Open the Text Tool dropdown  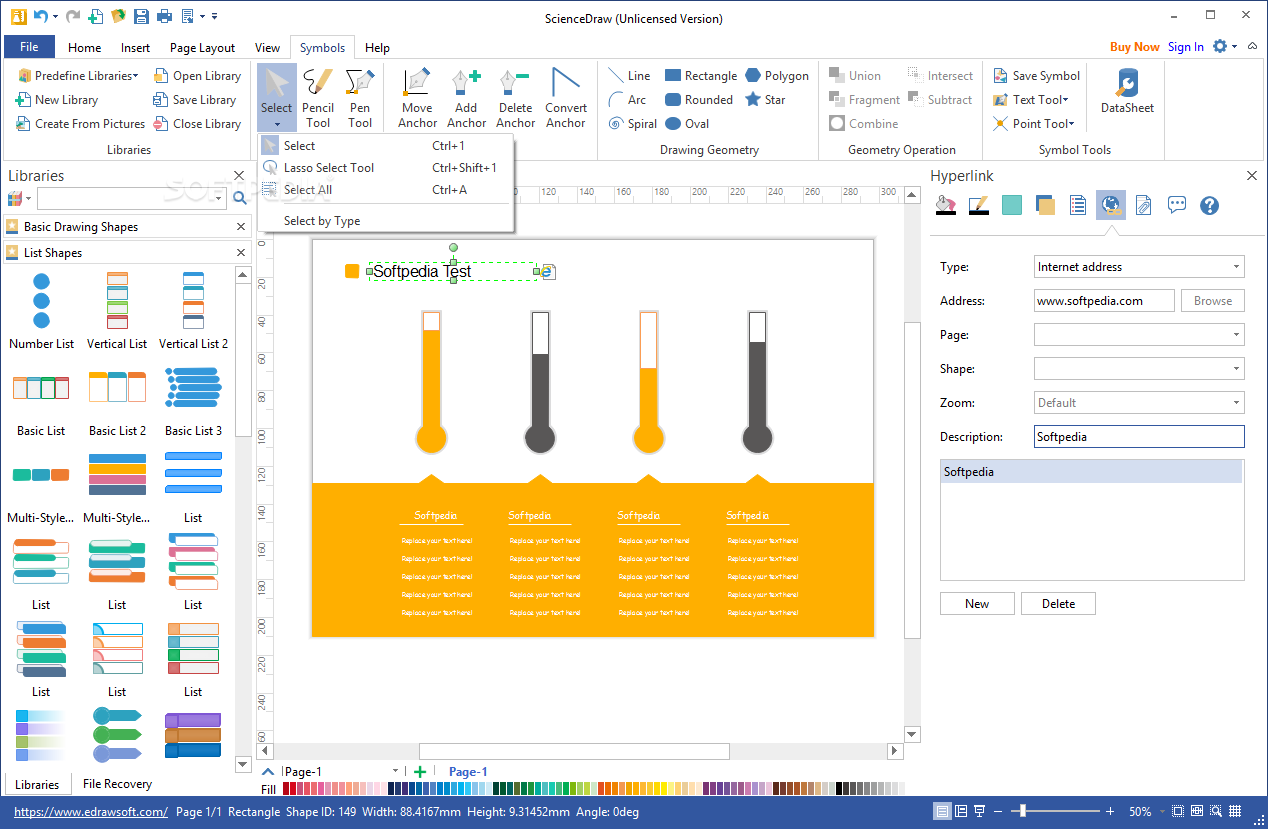[1031, 100]
